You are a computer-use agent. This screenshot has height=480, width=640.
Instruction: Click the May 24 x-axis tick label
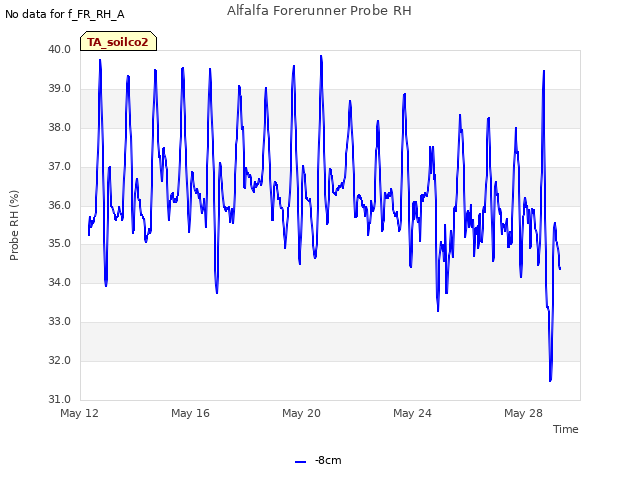(412, 413)
